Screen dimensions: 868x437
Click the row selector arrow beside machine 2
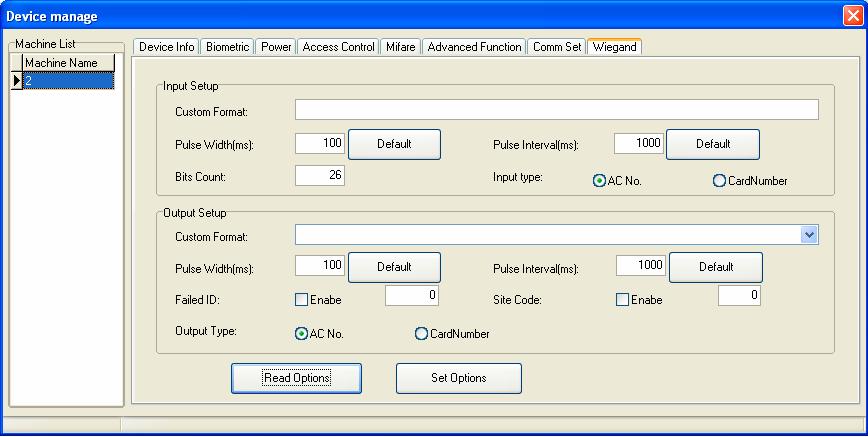[17, 81]
